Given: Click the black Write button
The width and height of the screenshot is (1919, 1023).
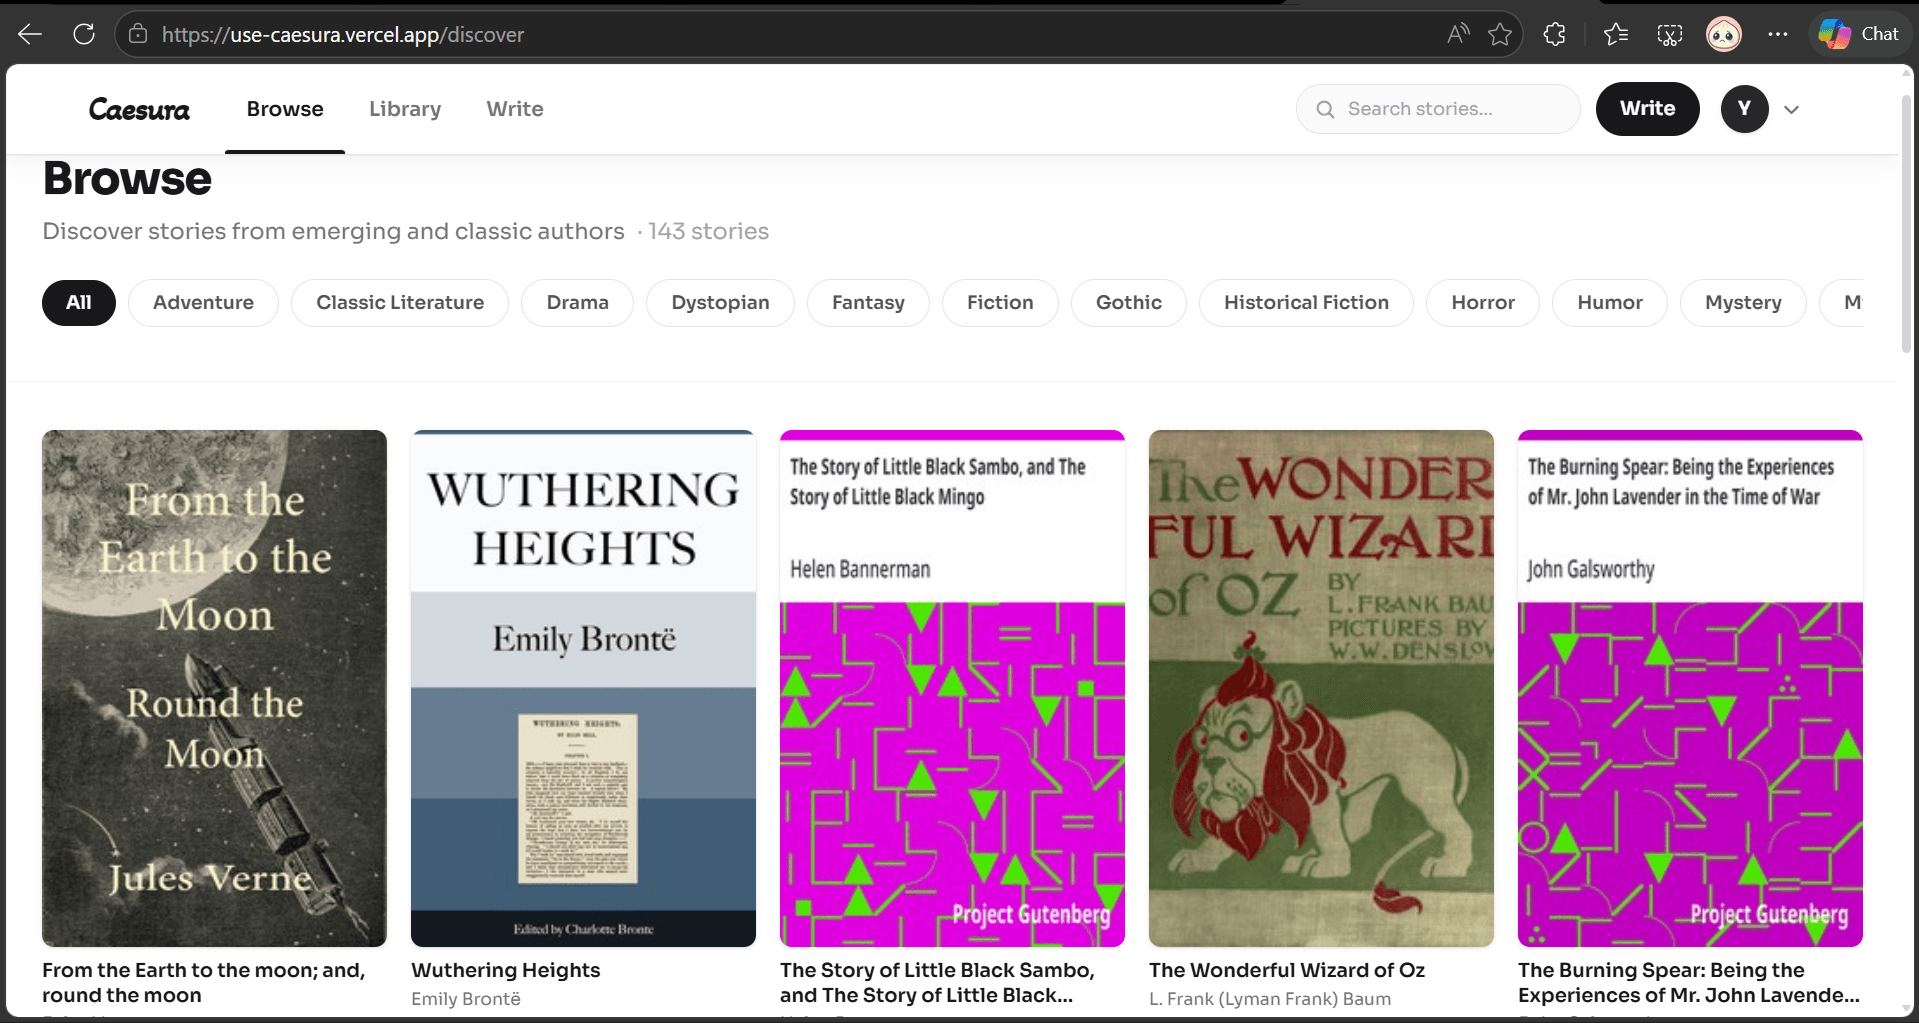Looking at the screenshot, I should click(x=1647, y=109).
